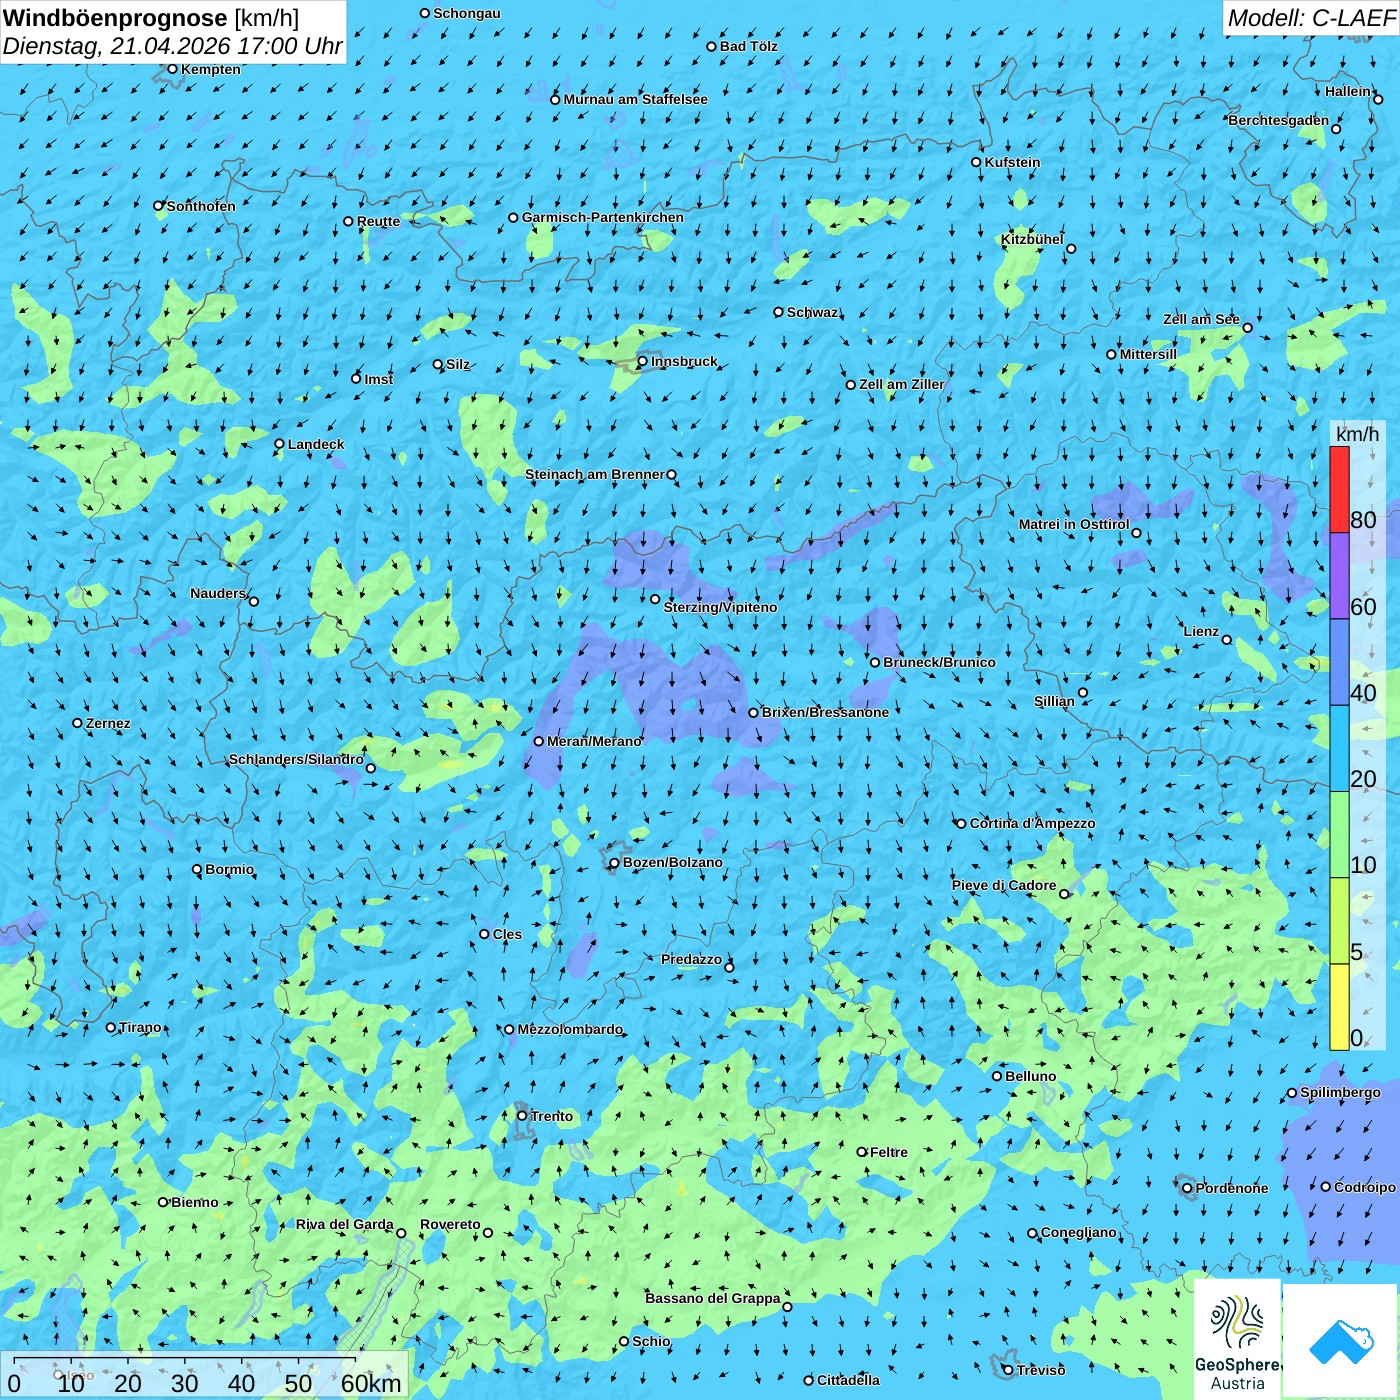Click the Bozen/Bolzano city marker
This screenshot has height=1400, width=1400.
615,863
